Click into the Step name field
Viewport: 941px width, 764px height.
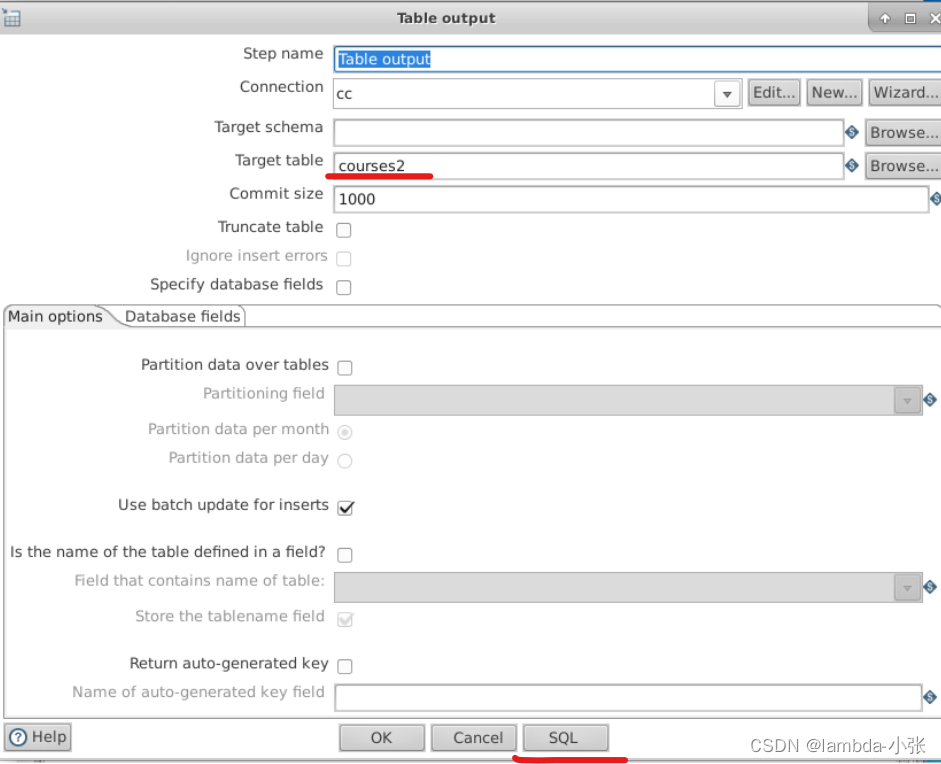[637, 59]
